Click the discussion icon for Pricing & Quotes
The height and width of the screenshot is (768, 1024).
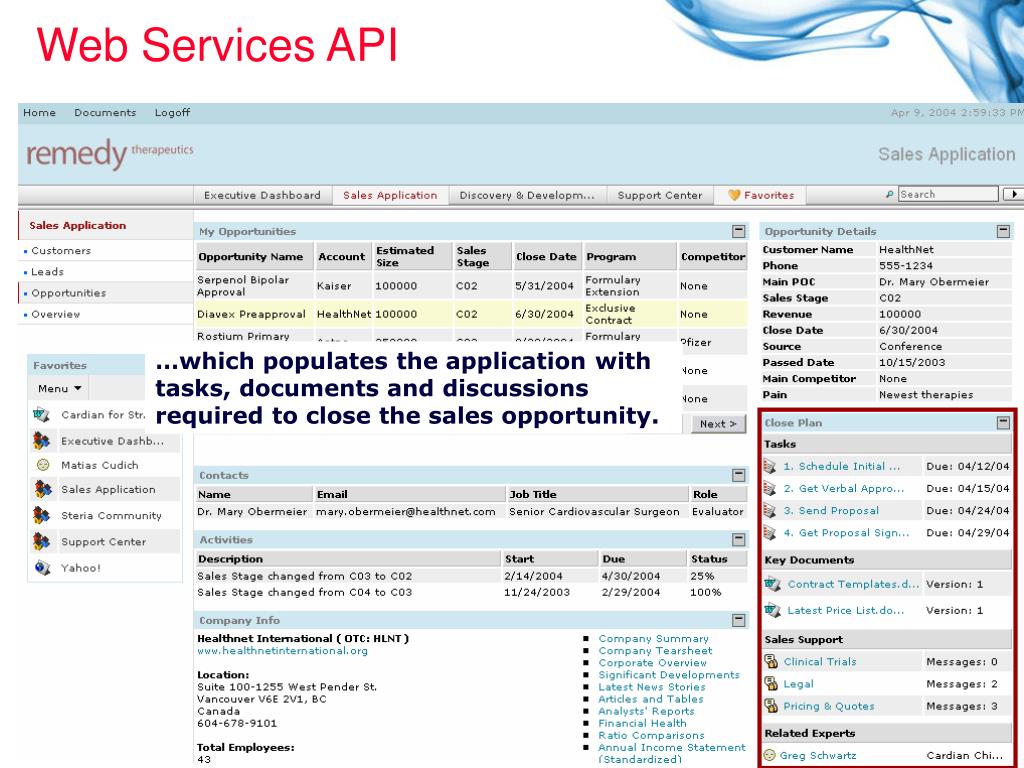click(771, 706)
